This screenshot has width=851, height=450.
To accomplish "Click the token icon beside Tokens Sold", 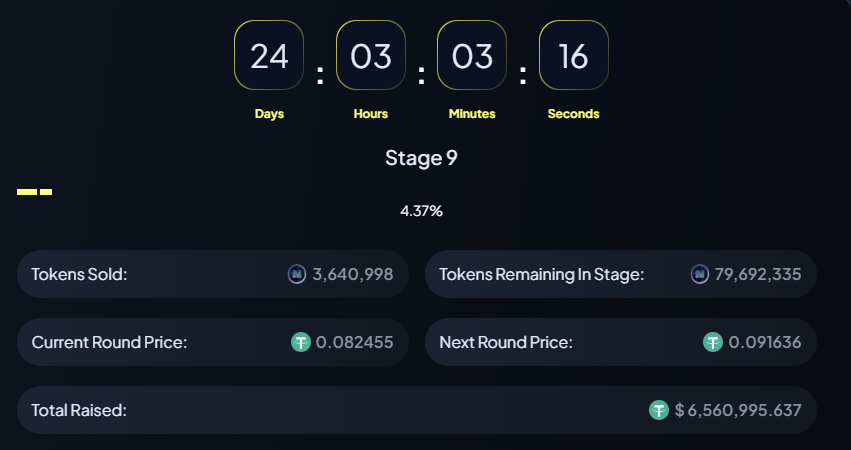I will click(x=297, y=274).
